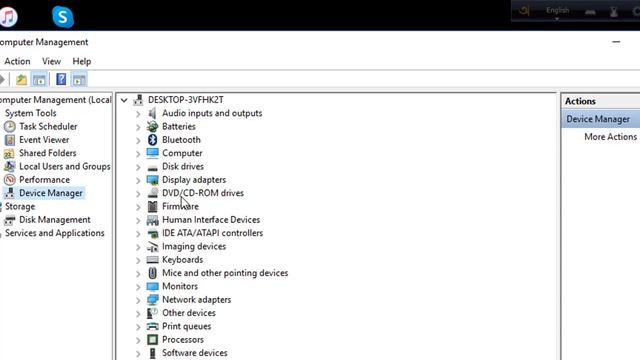Click the Software devices icon

pyautogui.click(x=152, y=353)
